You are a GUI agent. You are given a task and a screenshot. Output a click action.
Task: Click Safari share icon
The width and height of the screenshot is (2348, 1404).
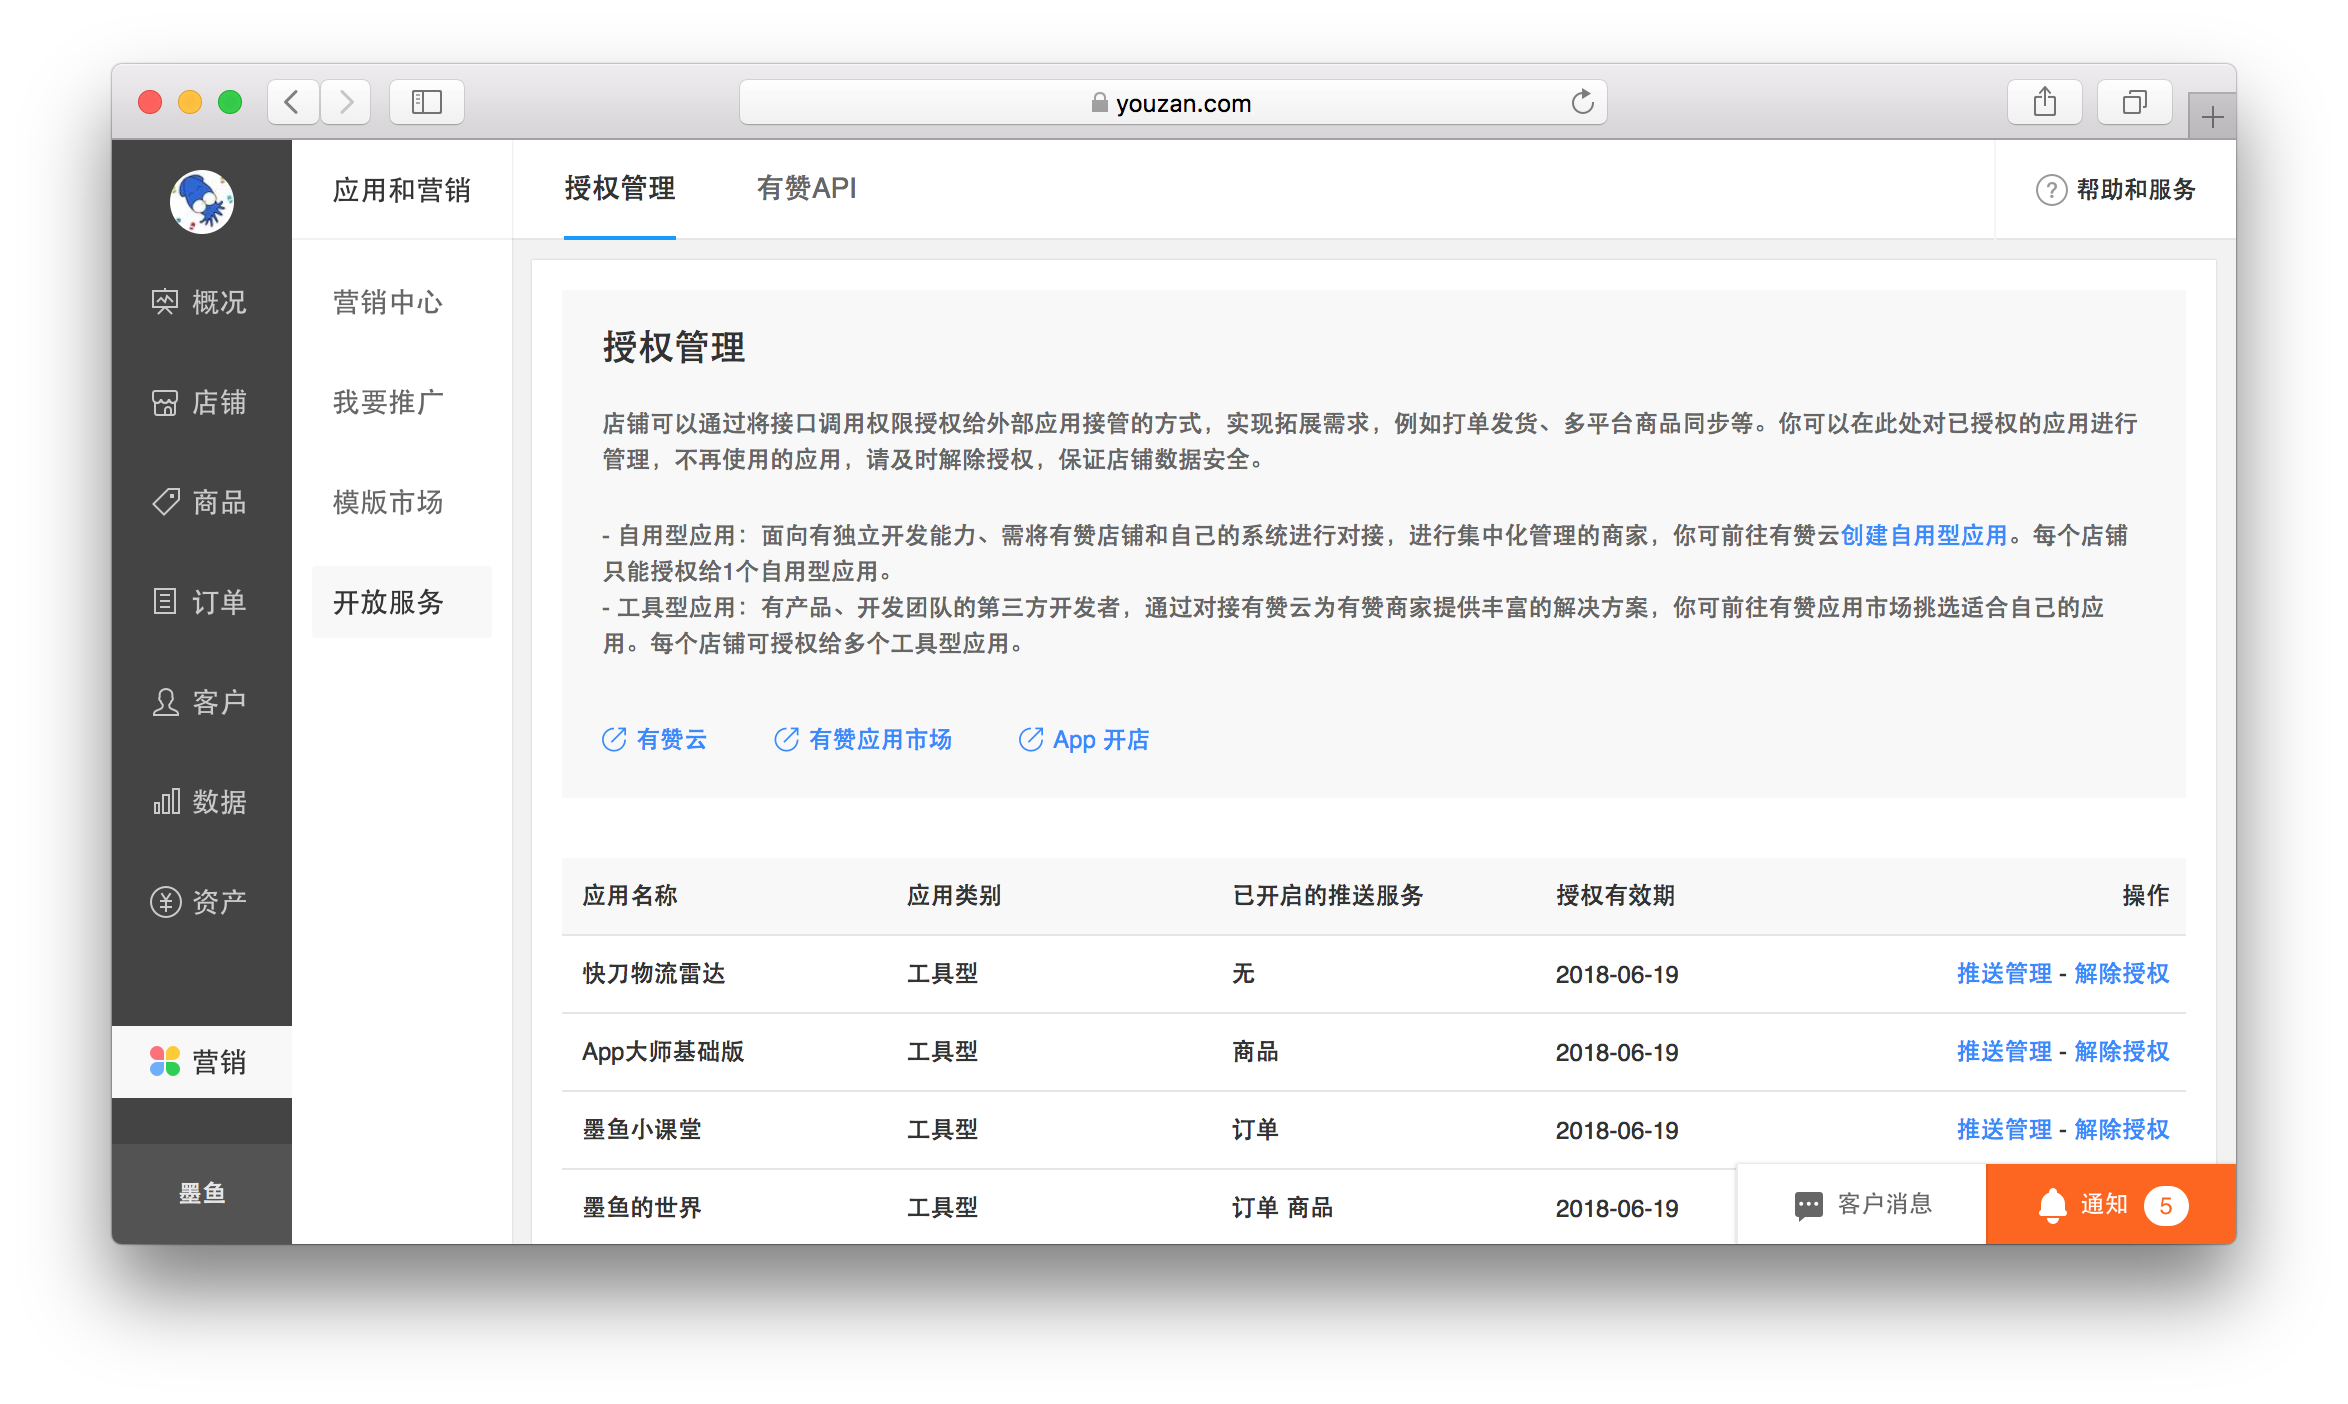click(2045, 102)
